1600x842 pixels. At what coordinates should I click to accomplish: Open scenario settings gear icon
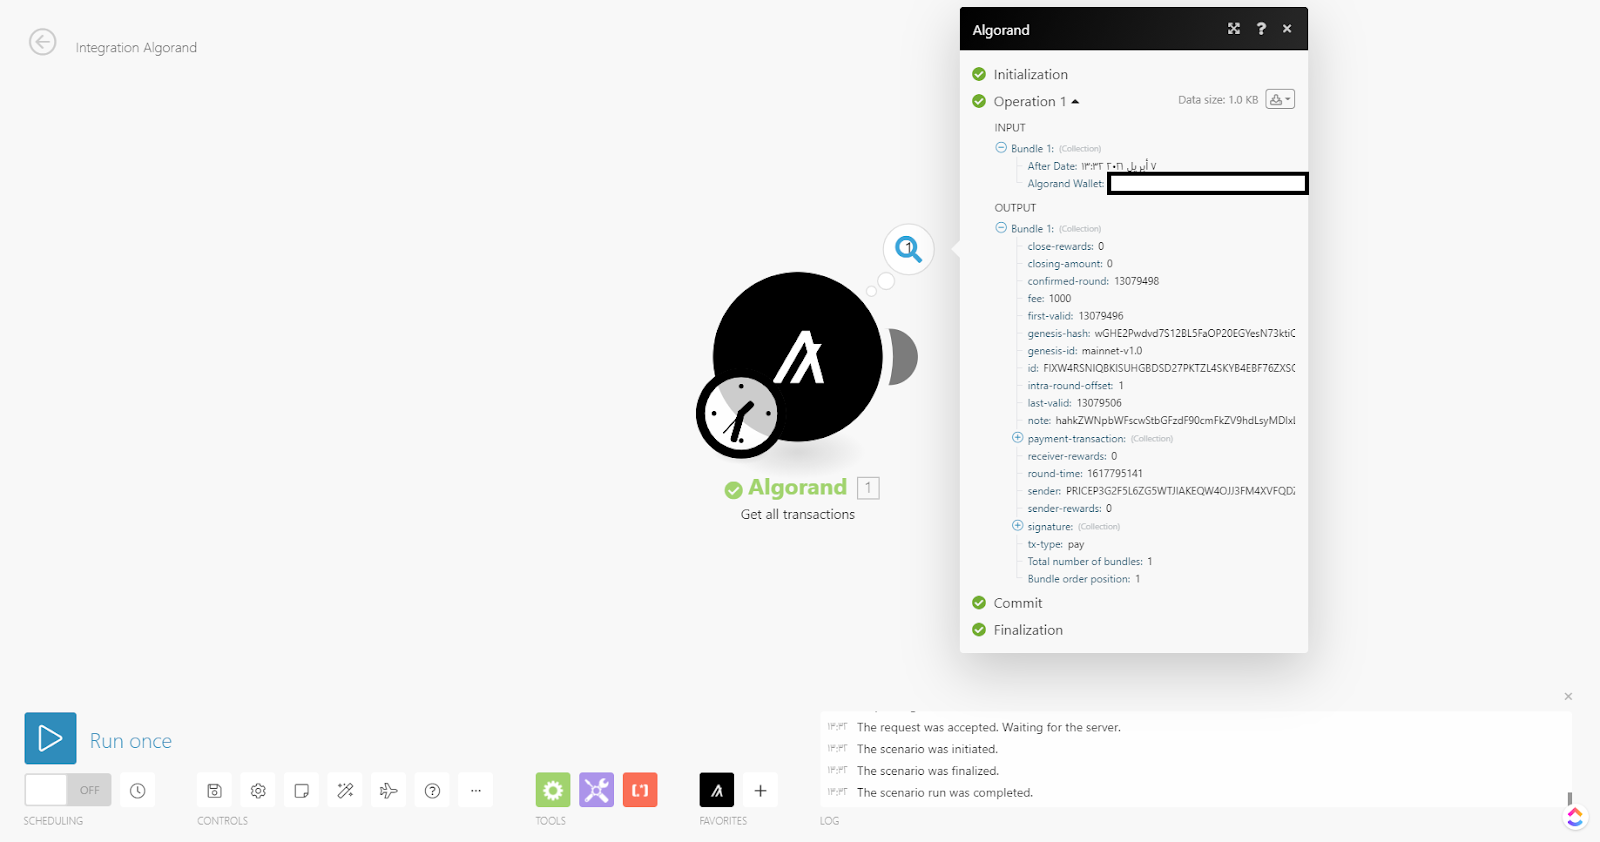[258, 791]
